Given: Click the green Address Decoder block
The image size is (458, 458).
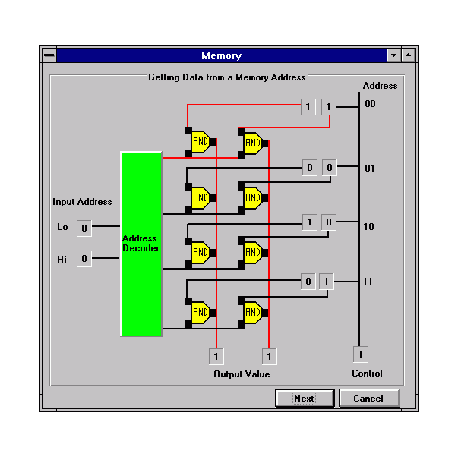Looking at the screenshot, I should click(142, 244).
